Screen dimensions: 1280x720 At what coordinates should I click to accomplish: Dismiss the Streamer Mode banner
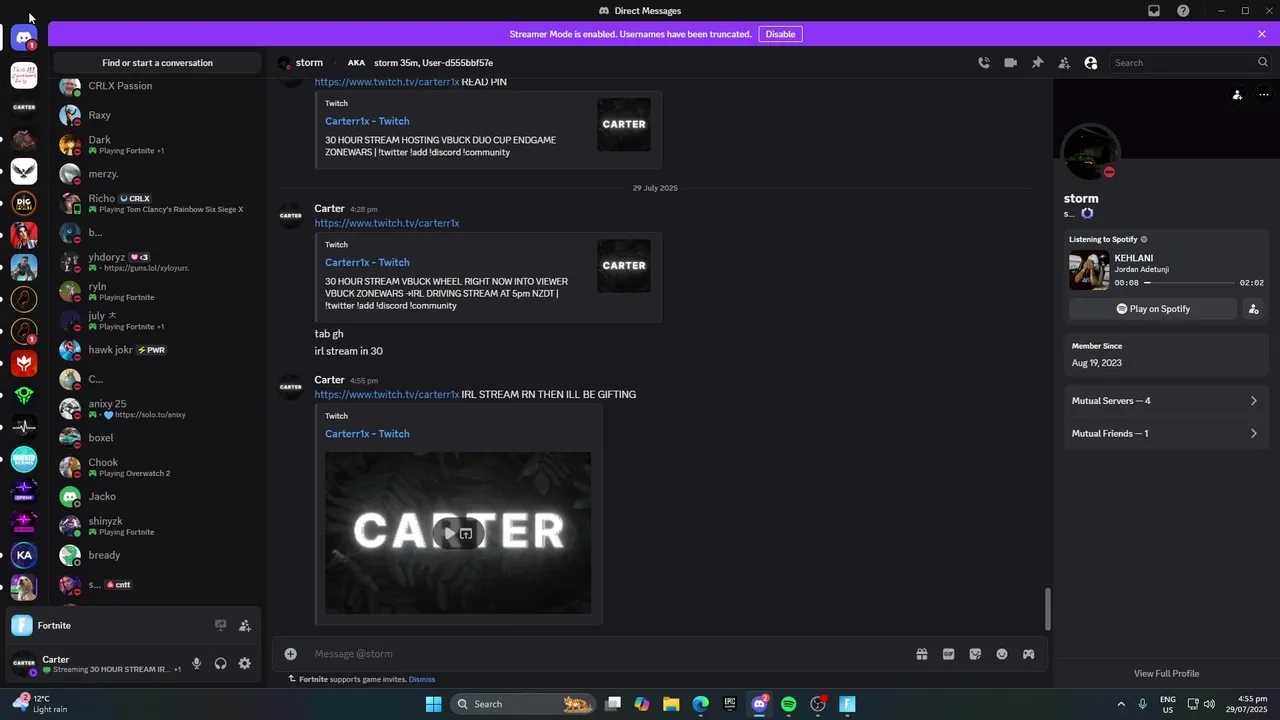pyautogui.click(x=1262, y=34)
